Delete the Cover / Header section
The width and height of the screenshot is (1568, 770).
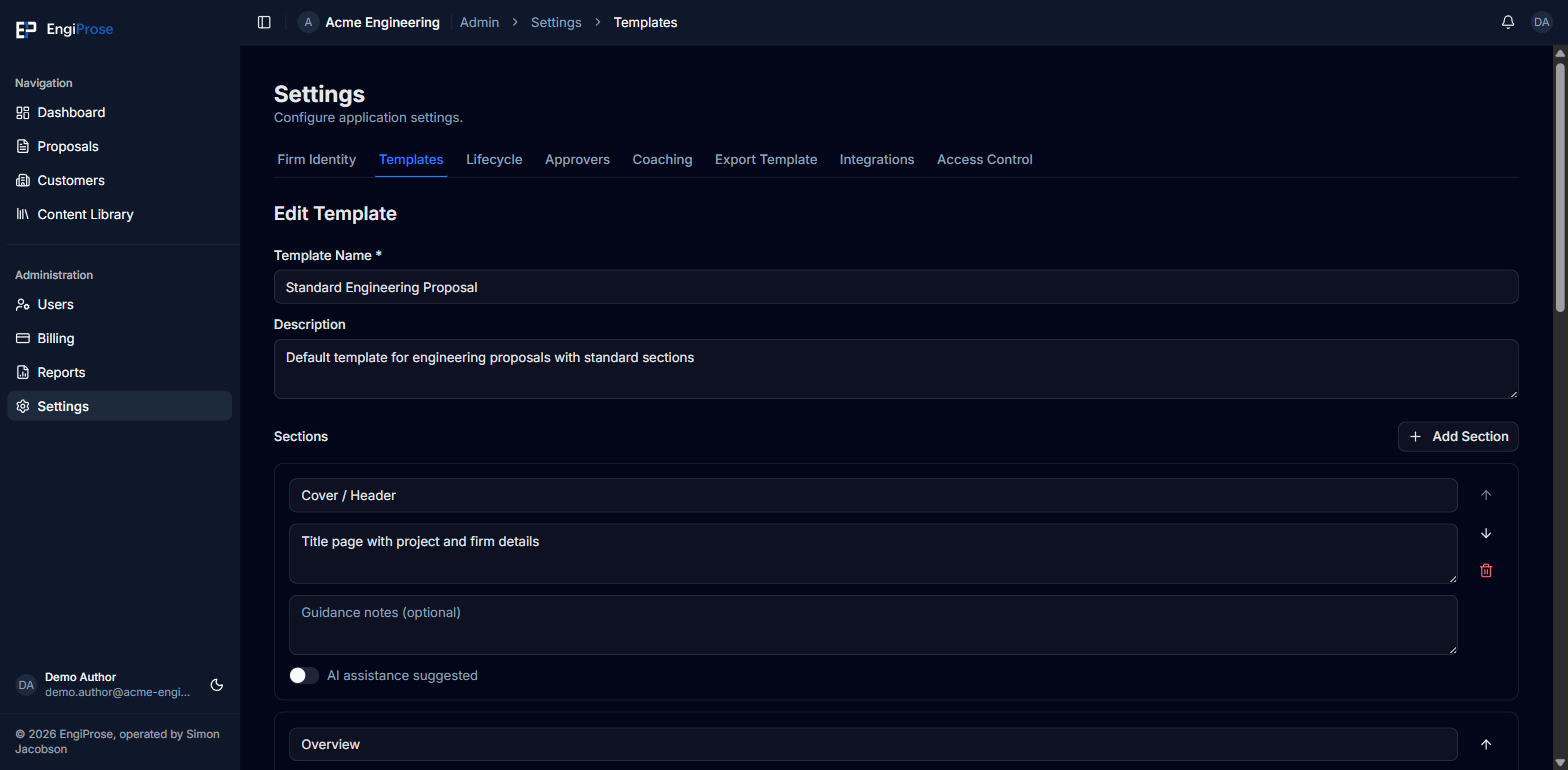(x=1486, y=571)
